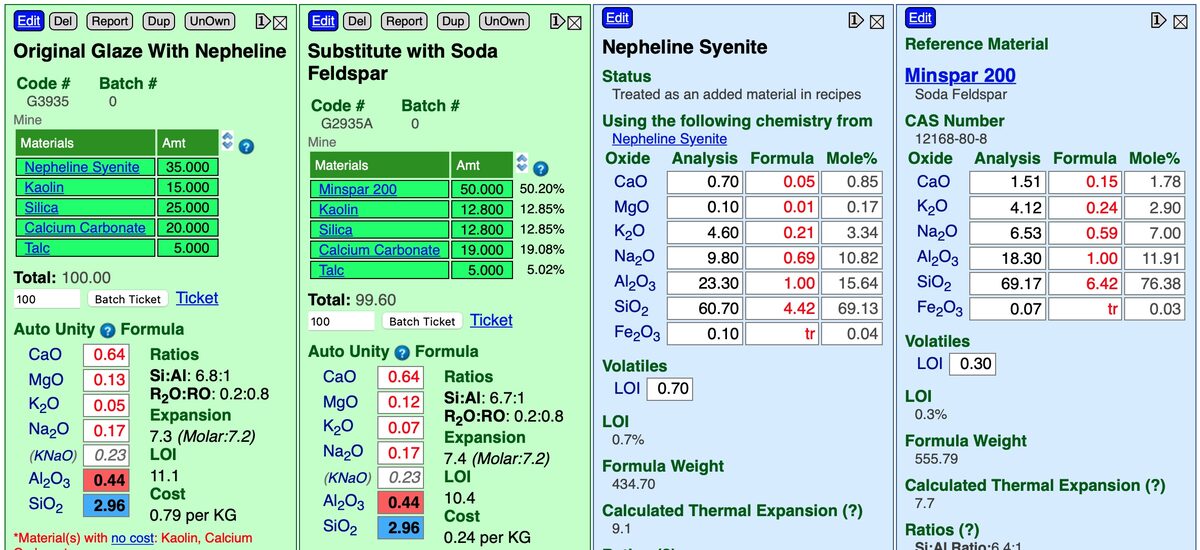Click the (?) after Calculated Thermal Expansion in Minspar panel
Viewport: 1200px width, 550px height.
click(x=1155, y=485)
